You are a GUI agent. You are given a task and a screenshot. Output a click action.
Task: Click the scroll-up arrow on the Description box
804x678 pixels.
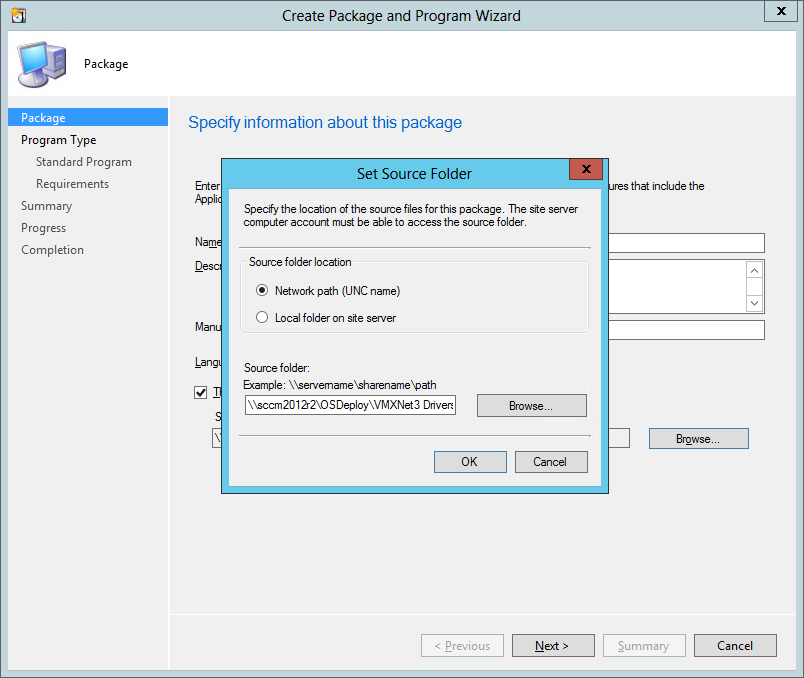(x=754, y=269)
